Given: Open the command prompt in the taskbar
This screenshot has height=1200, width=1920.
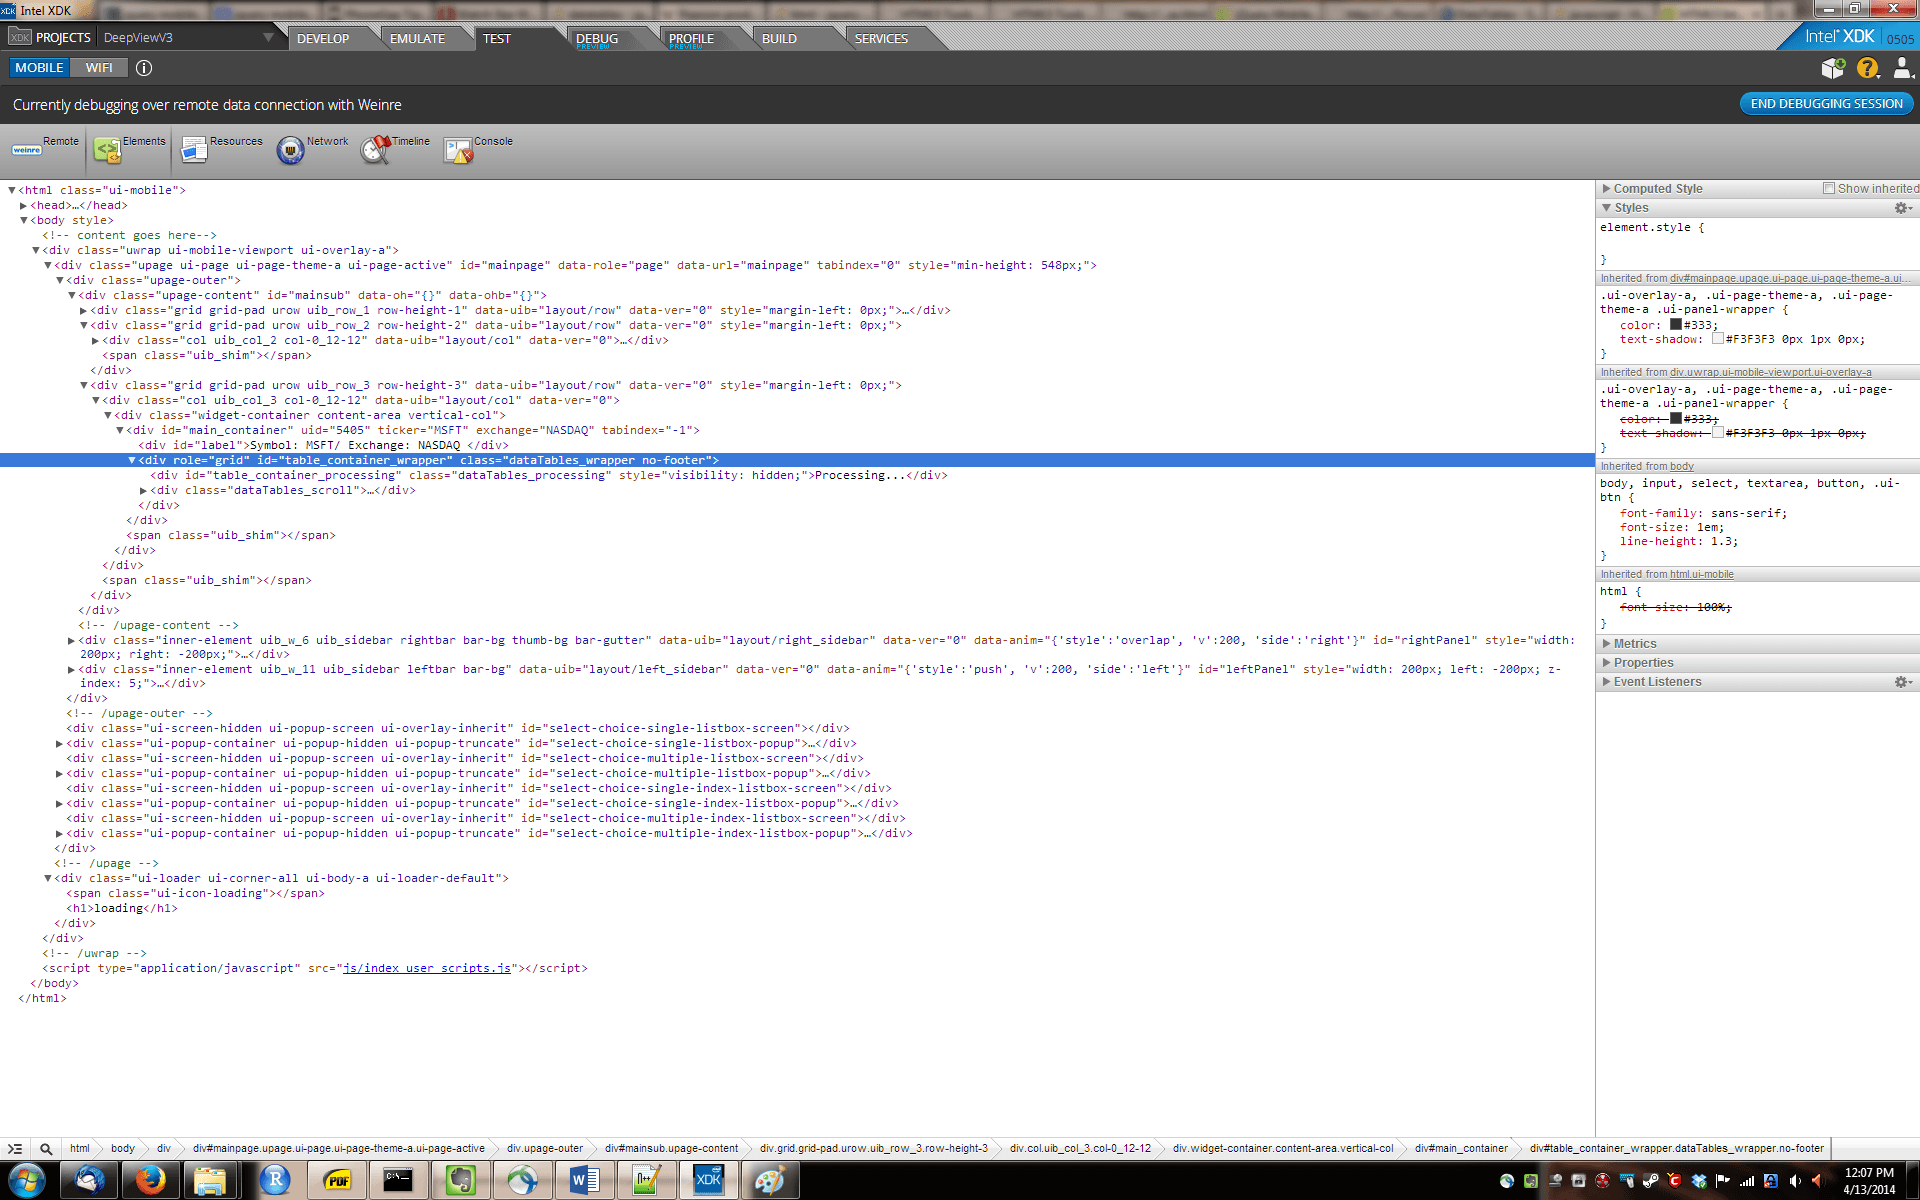Looking at the screenshot, I should click(399, 1181).
